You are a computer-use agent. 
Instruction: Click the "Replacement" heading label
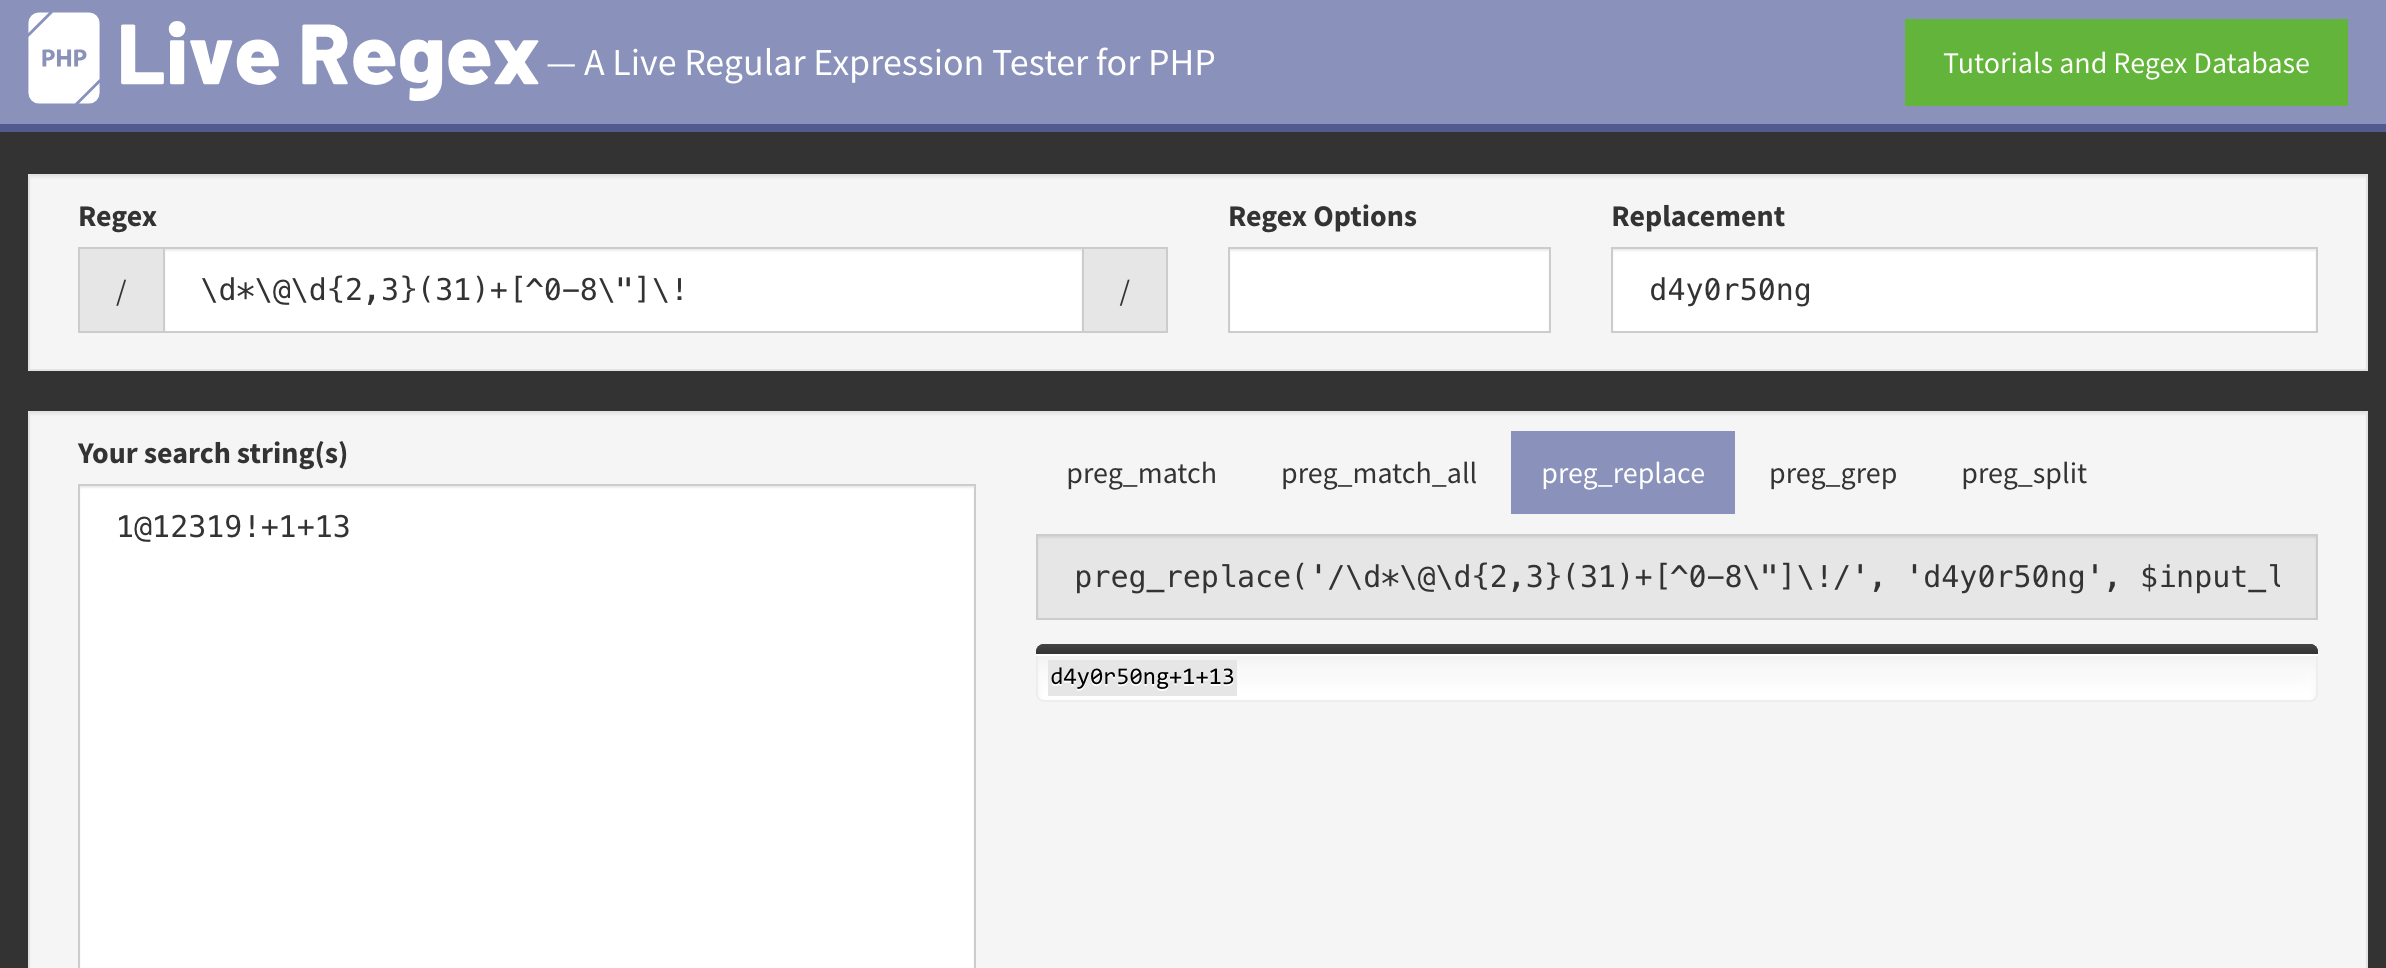click(1697, 216)
